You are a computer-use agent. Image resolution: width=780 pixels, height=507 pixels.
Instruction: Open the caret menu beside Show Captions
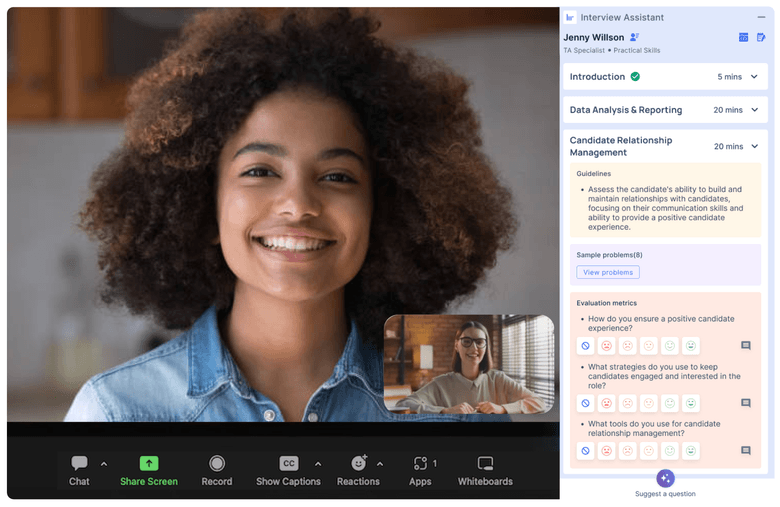(x=318, y=464)
